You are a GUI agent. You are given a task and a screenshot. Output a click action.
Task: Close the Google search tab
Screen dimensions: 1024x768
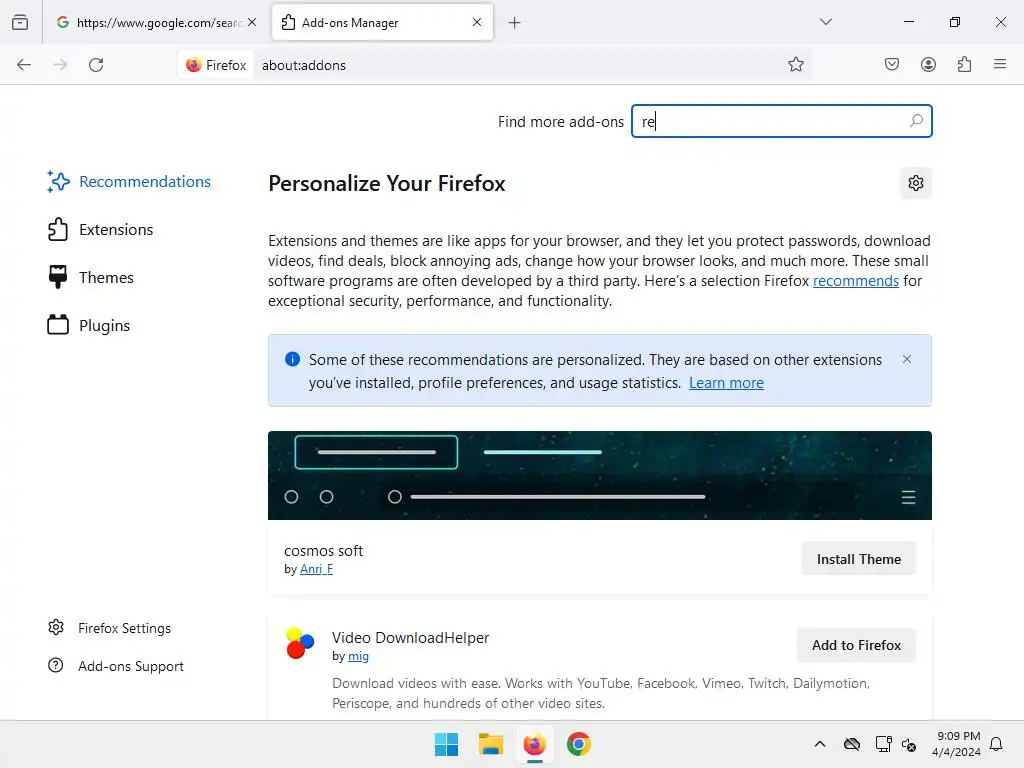tap(252, 22)
